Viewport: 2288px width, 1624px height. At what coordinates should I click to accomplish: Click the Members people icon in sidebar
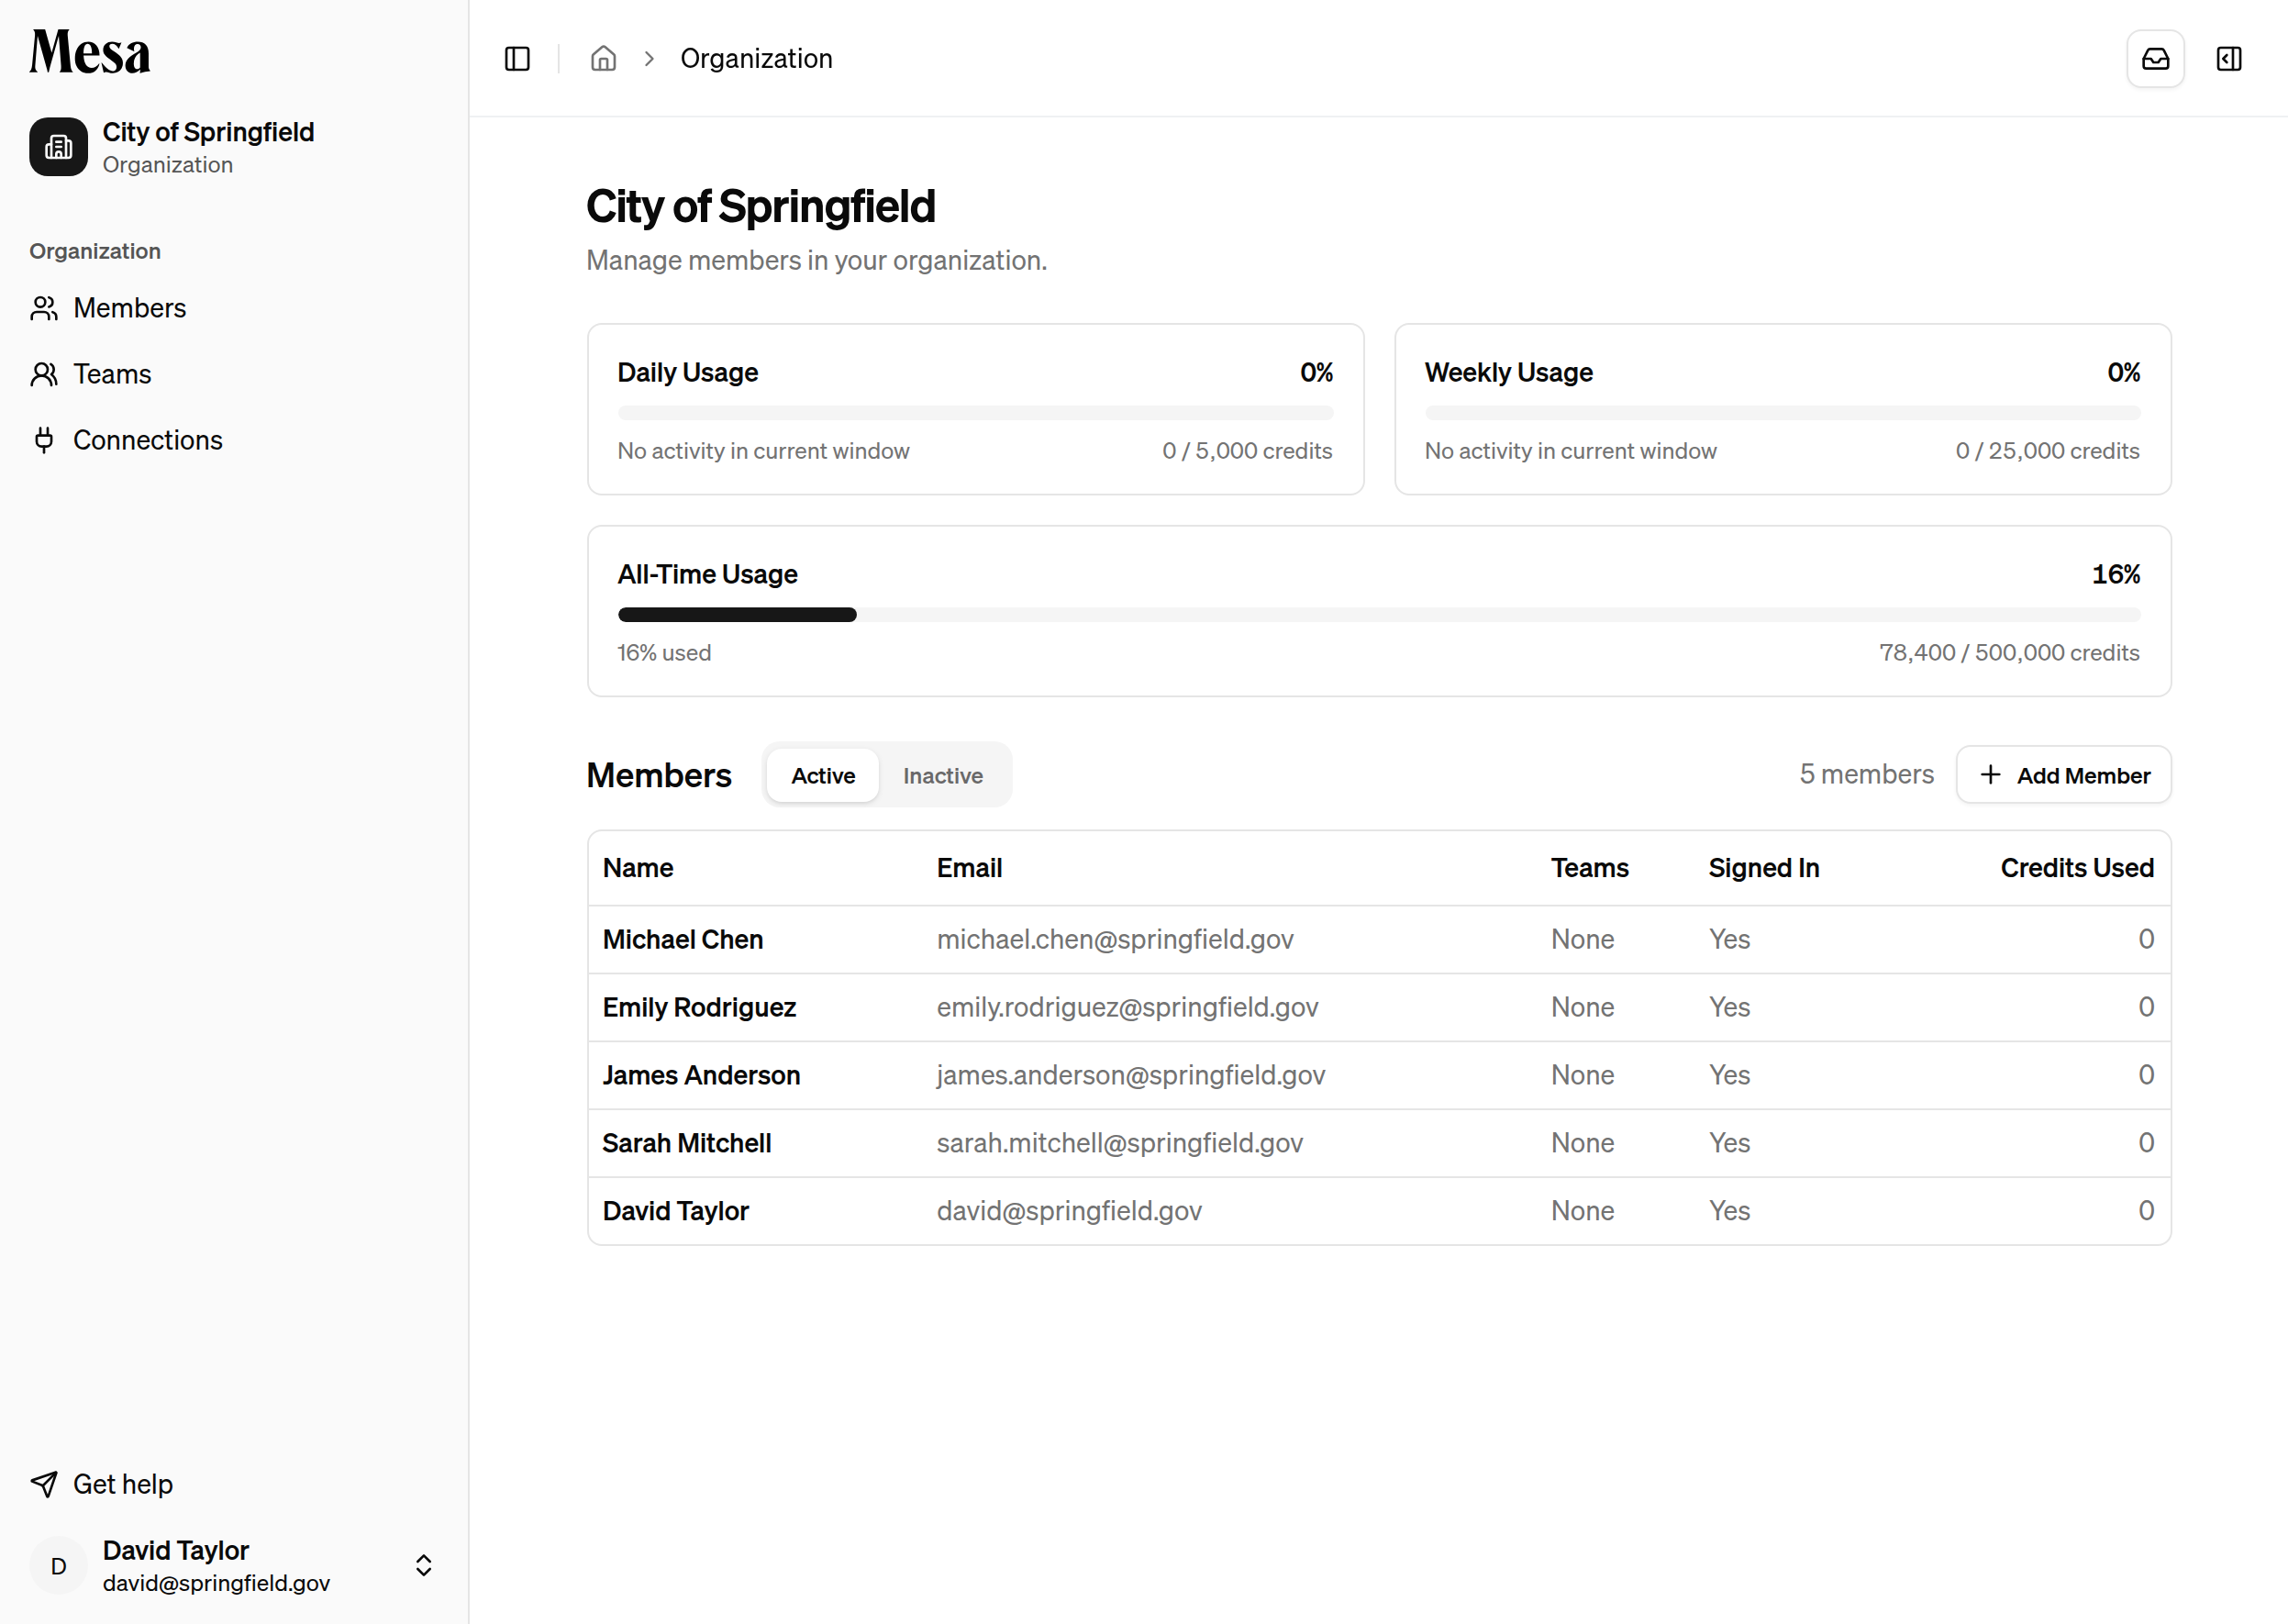[x=44, y=308]
